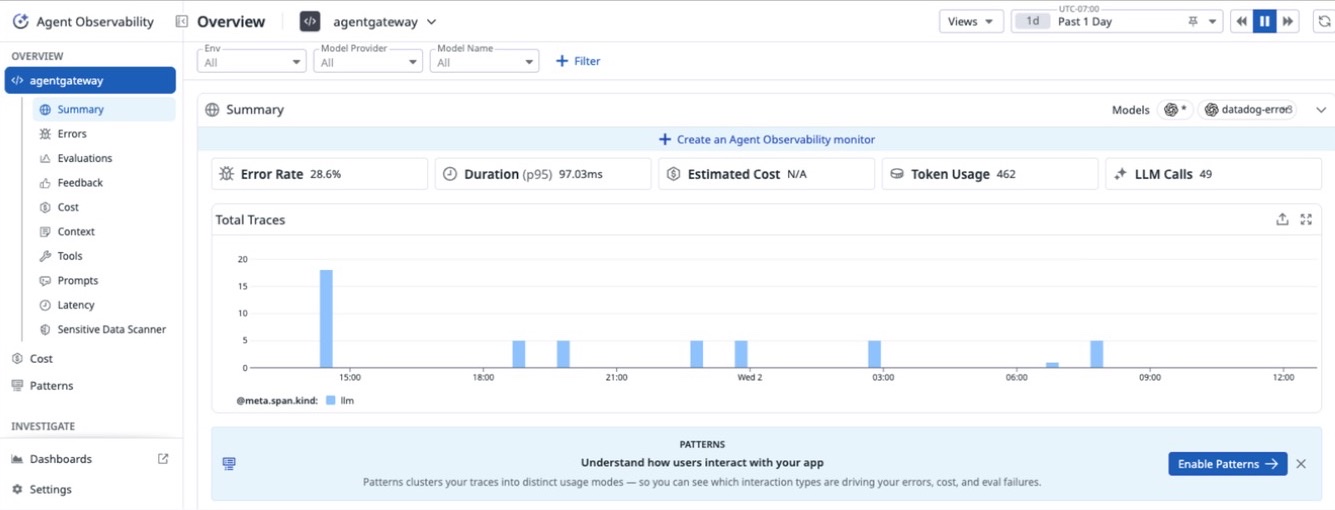Open the Summary sidebar item

point(104,110)
